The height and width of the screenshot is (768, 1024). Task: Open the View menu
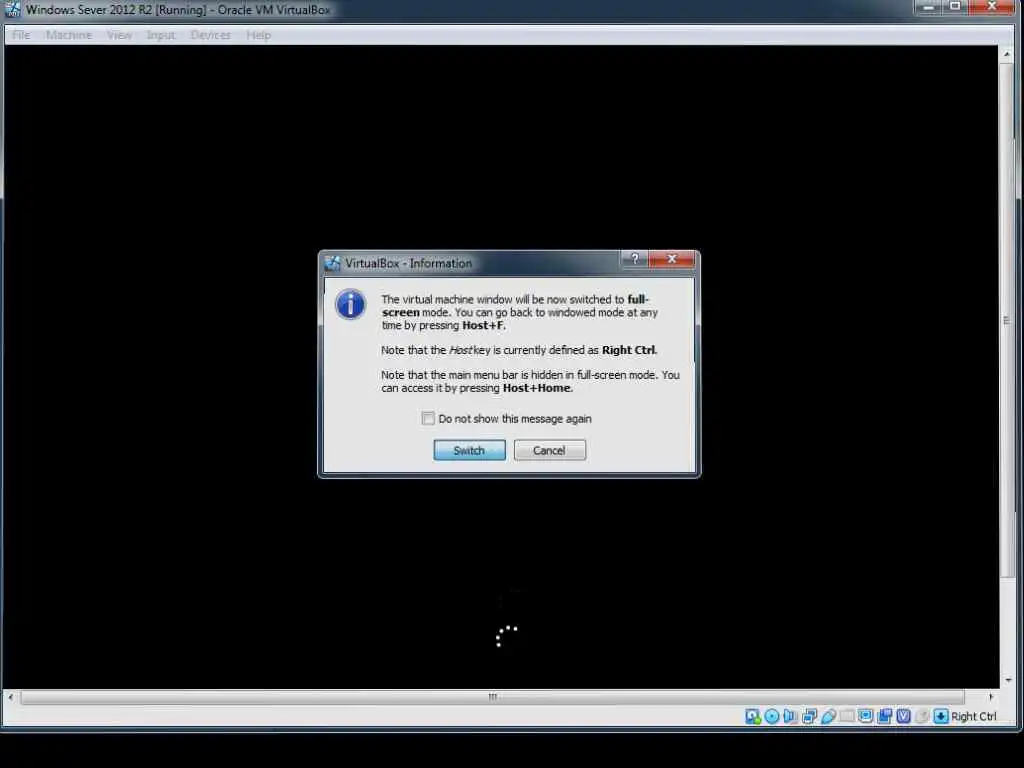(120, 35)
